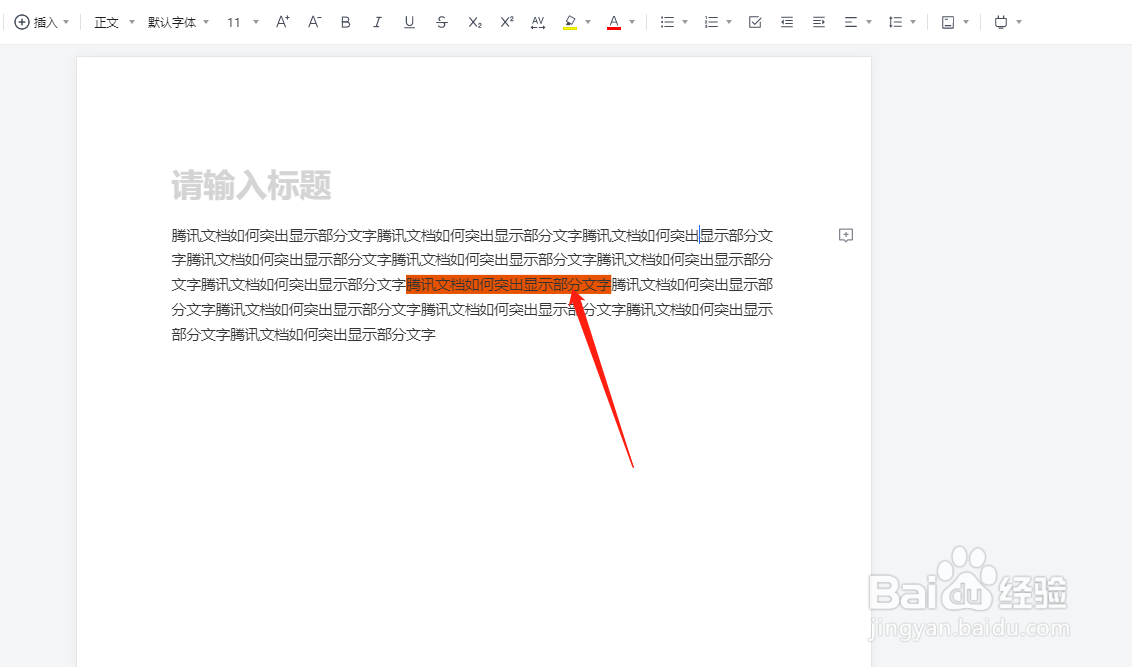
Task: Open the Insert (插入) menu
Action: coord(42,22)
